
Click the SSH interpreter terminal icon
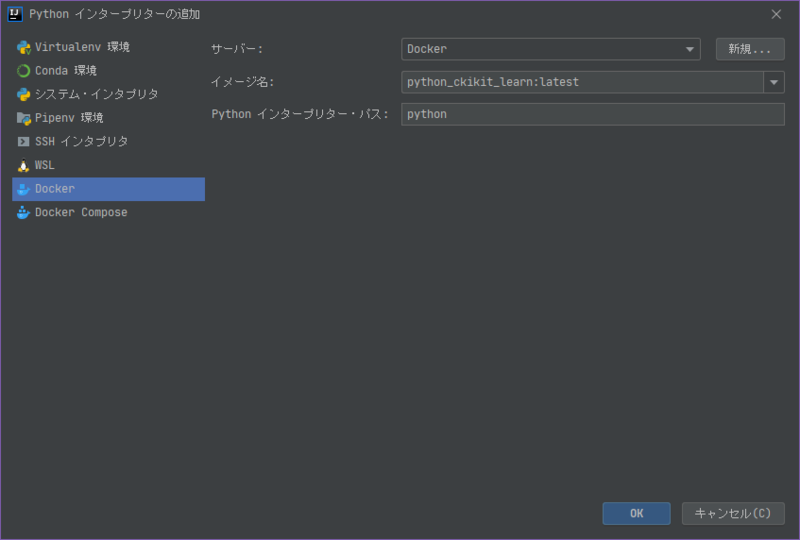(x=23, y=141)
